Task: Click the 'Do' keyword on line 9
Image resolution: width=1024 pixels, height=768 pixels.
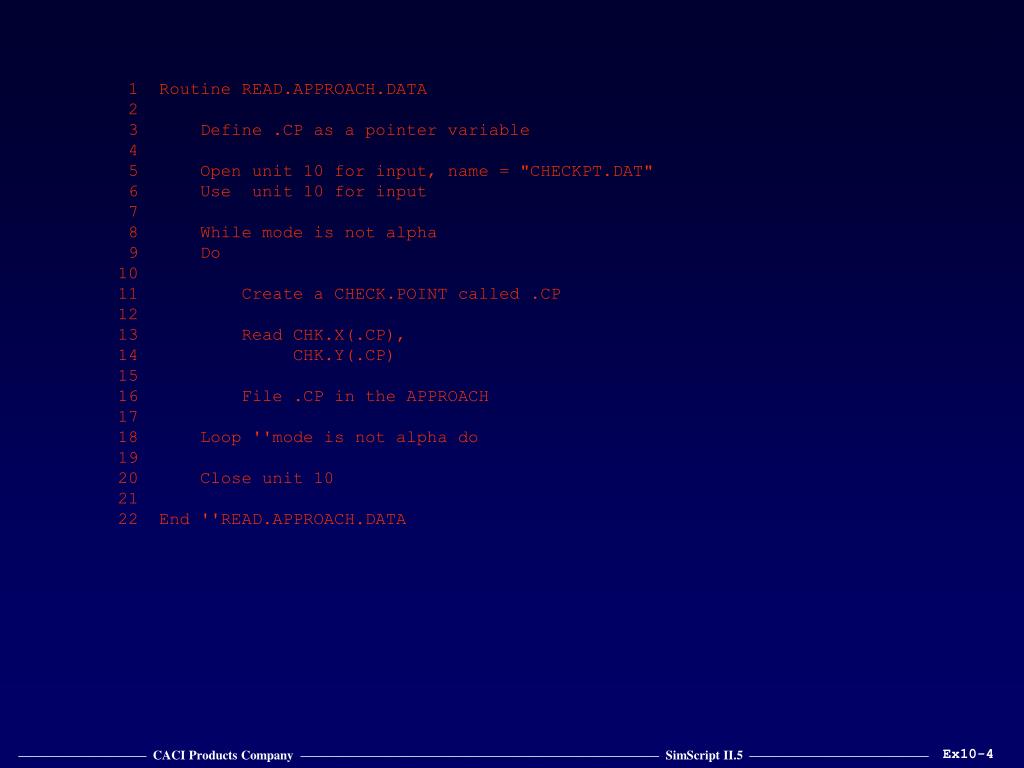Action: [210, 253]
